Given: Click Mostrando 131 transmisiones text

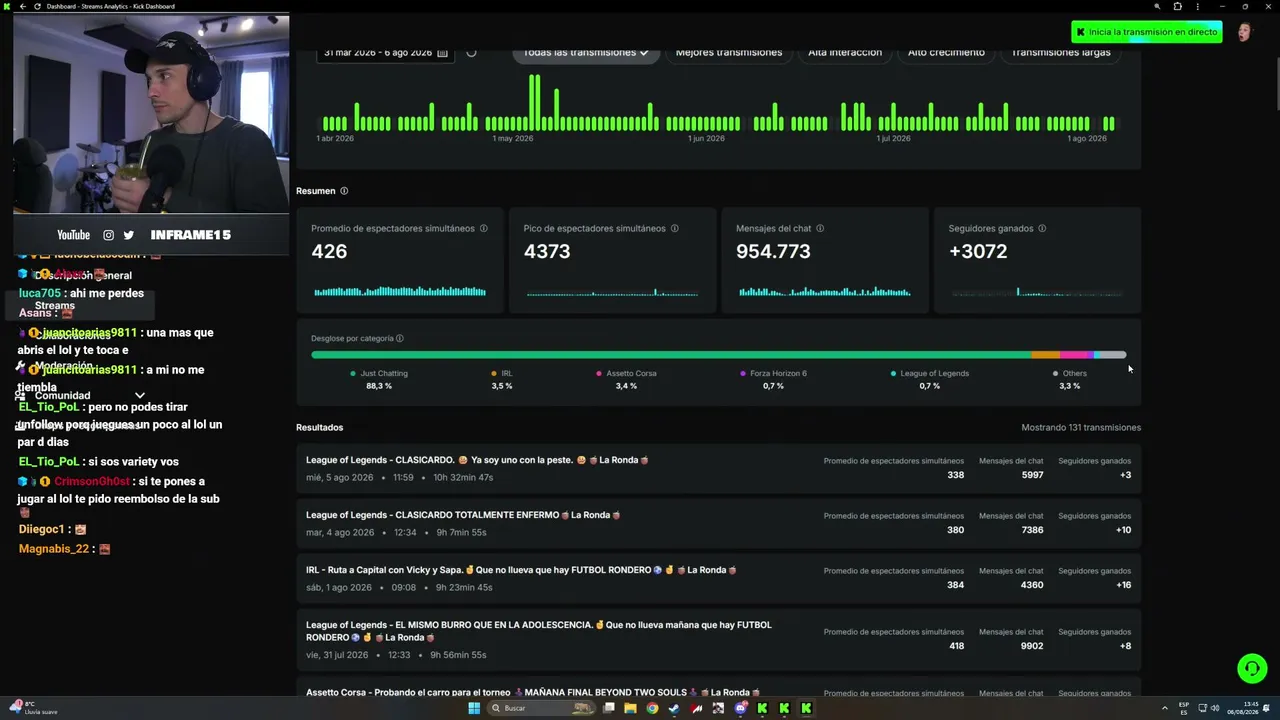Looking at the screenshot, I should [x=1081, y=428].
